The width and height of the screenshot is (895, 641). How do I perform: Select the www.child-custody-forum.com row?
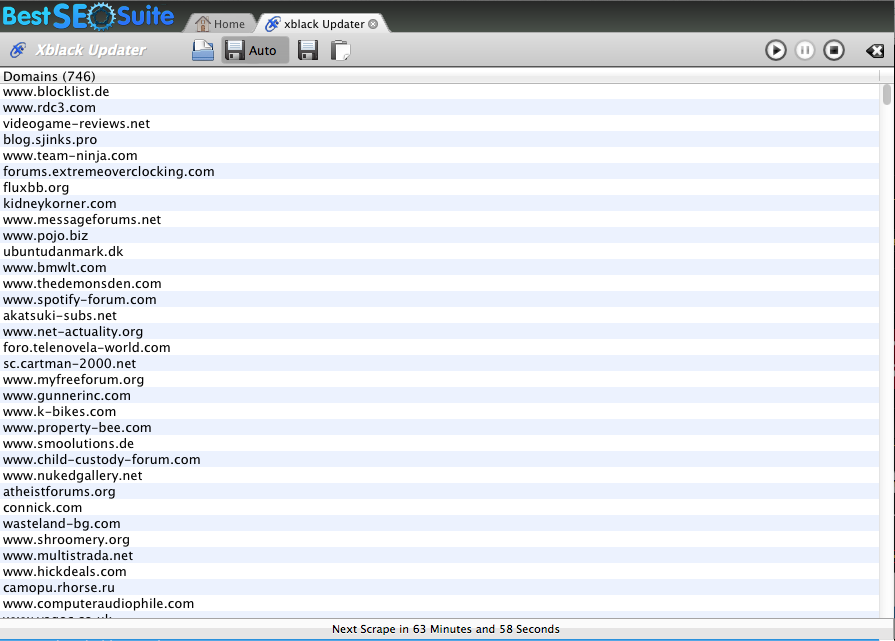click(440, 459)
